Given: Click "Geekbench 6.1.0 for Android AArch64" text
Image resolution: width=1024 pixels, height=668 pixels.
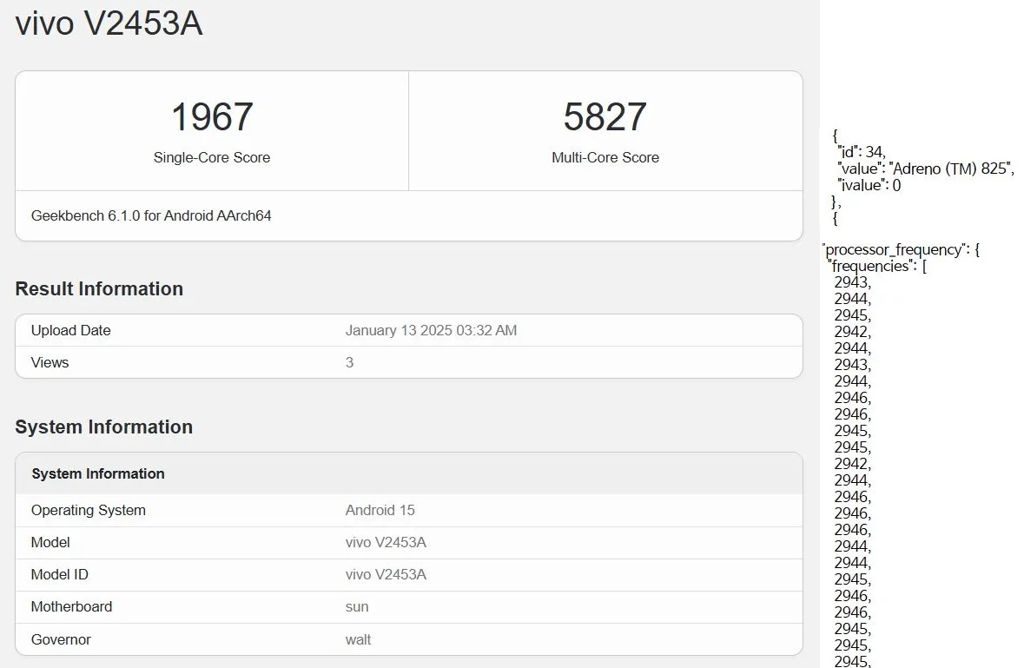Looking at the screenshot, I should click(151, 215).
